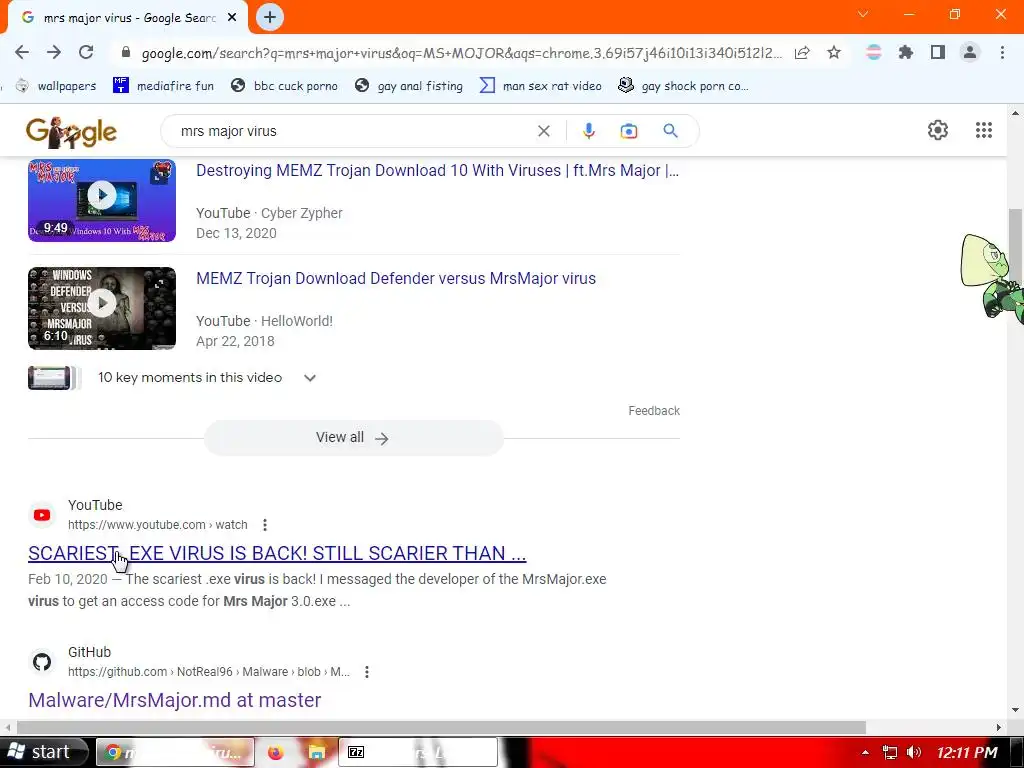Open the volume speaker tray icon
Screen dimensions: 1024x768
(x=914, y=752)
